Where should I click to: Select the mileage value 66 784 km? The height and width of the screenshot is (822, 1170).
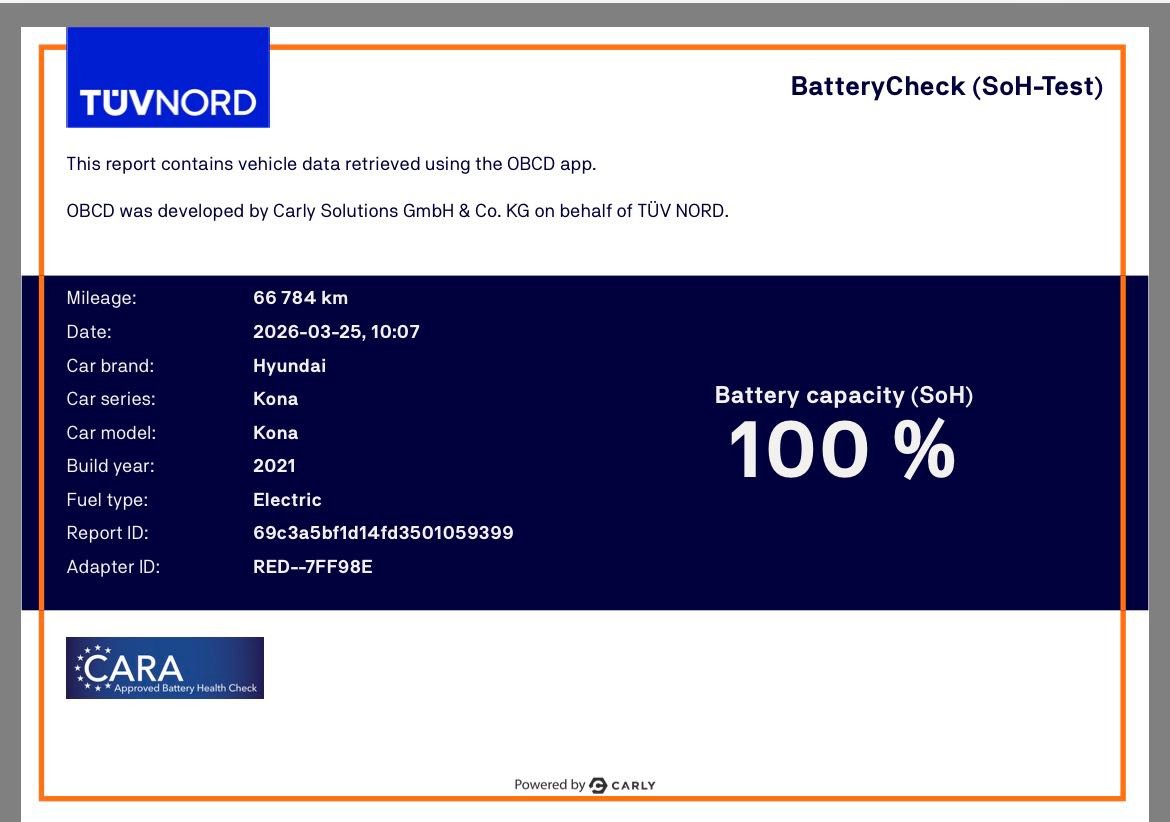tap(300, 298)
